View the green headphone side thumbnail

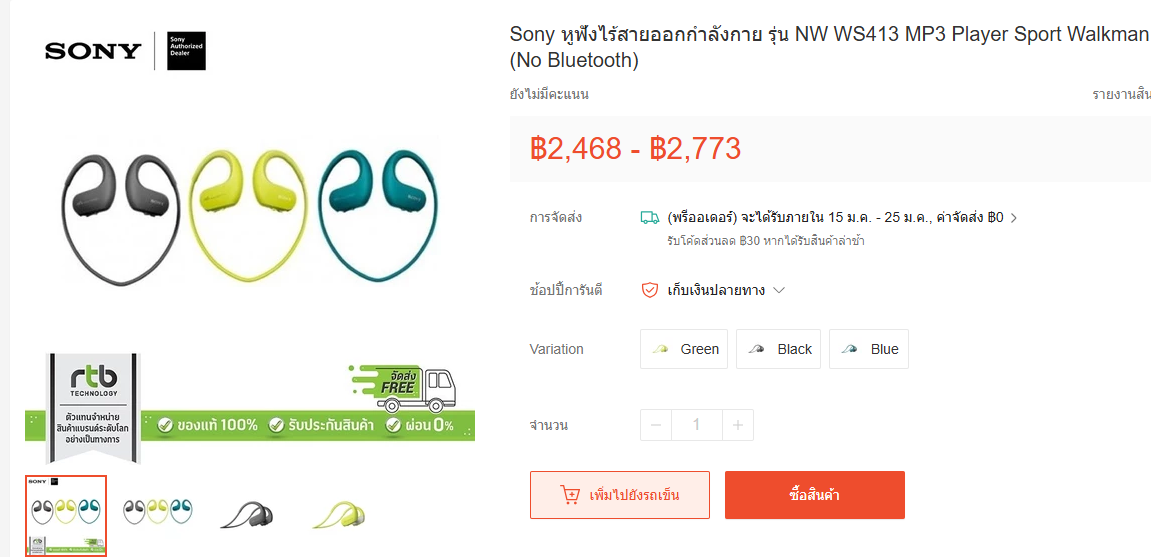(338, 514)
